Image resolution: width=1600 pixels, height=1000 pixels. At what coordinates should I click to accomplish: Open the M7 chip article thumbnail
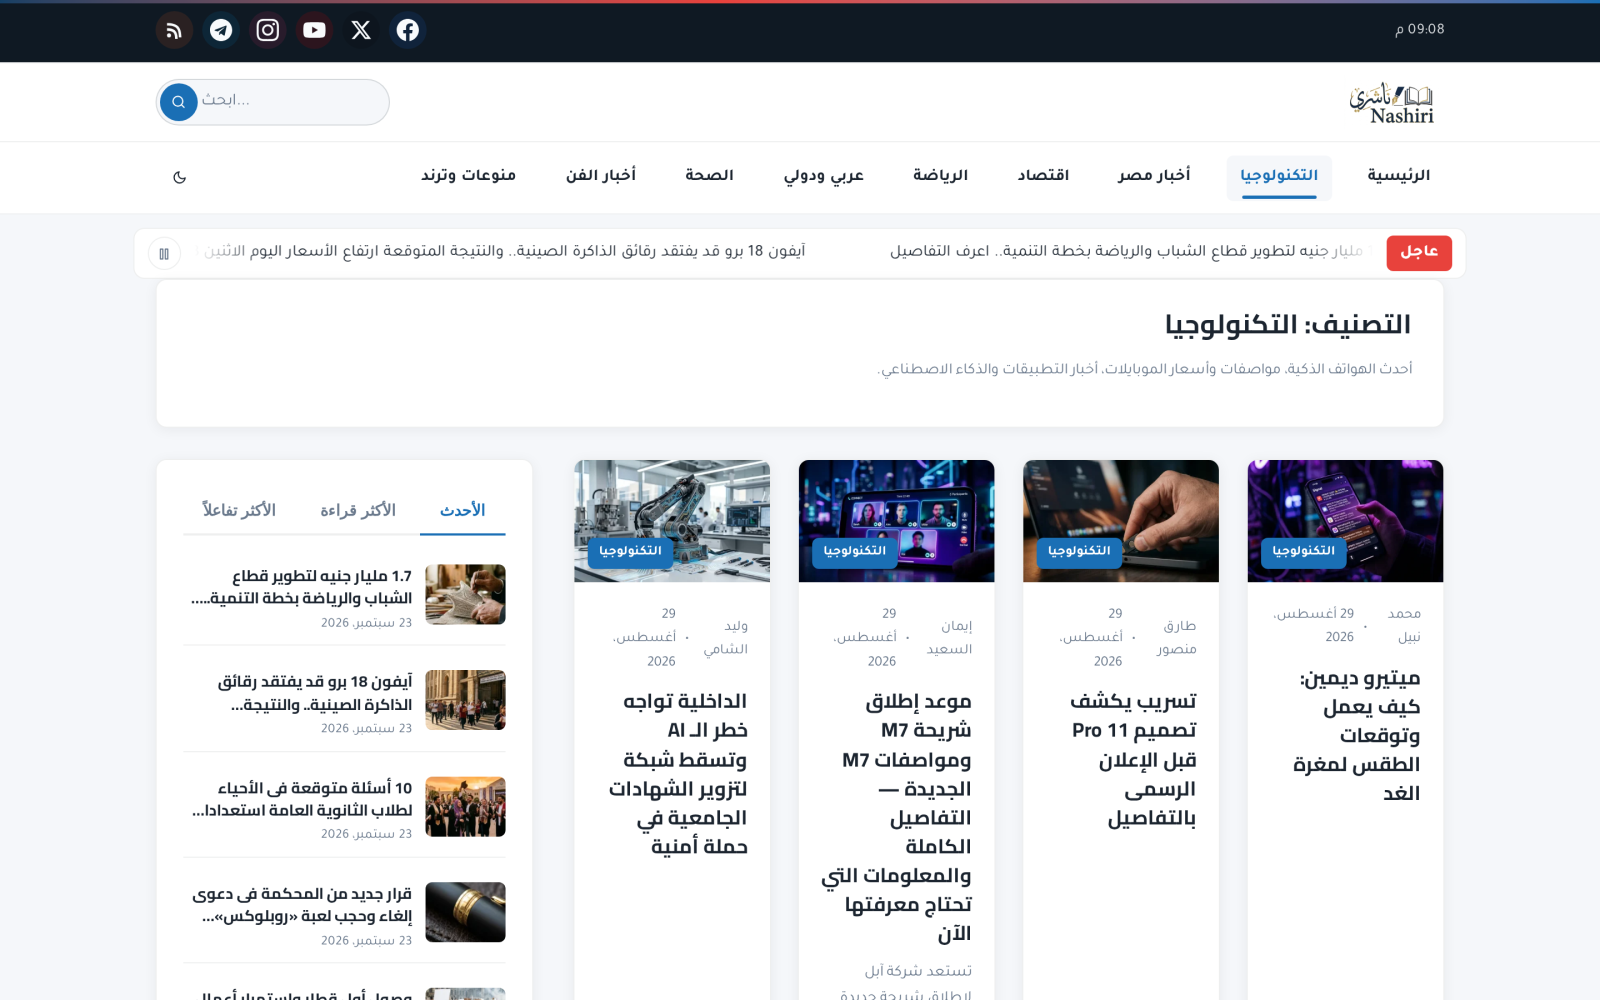pyautogui.click(x=896, y=521)
